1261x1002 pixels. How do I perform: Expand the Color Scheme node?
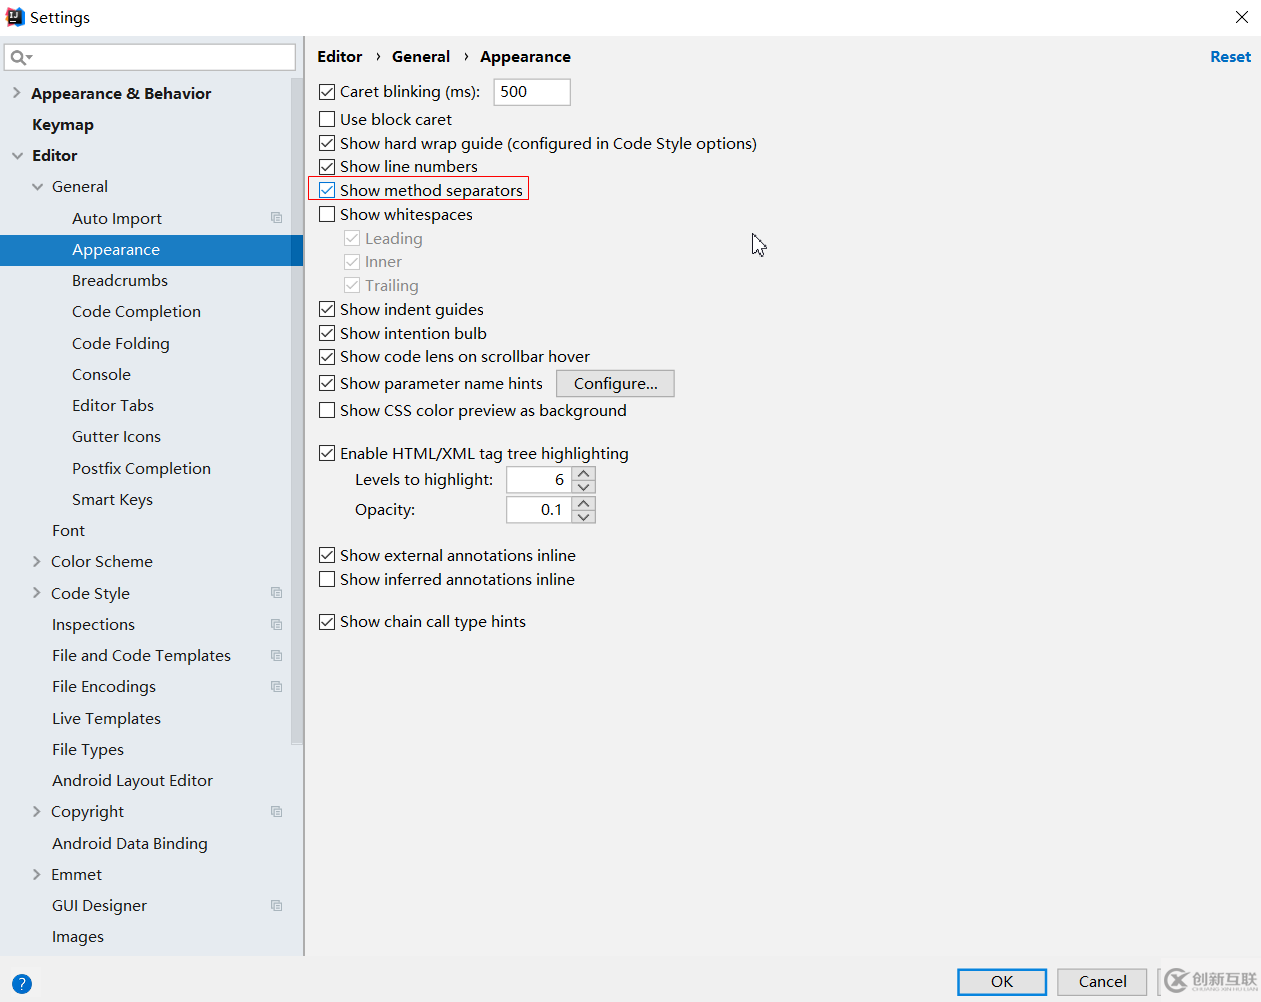(x=37, y=562)
